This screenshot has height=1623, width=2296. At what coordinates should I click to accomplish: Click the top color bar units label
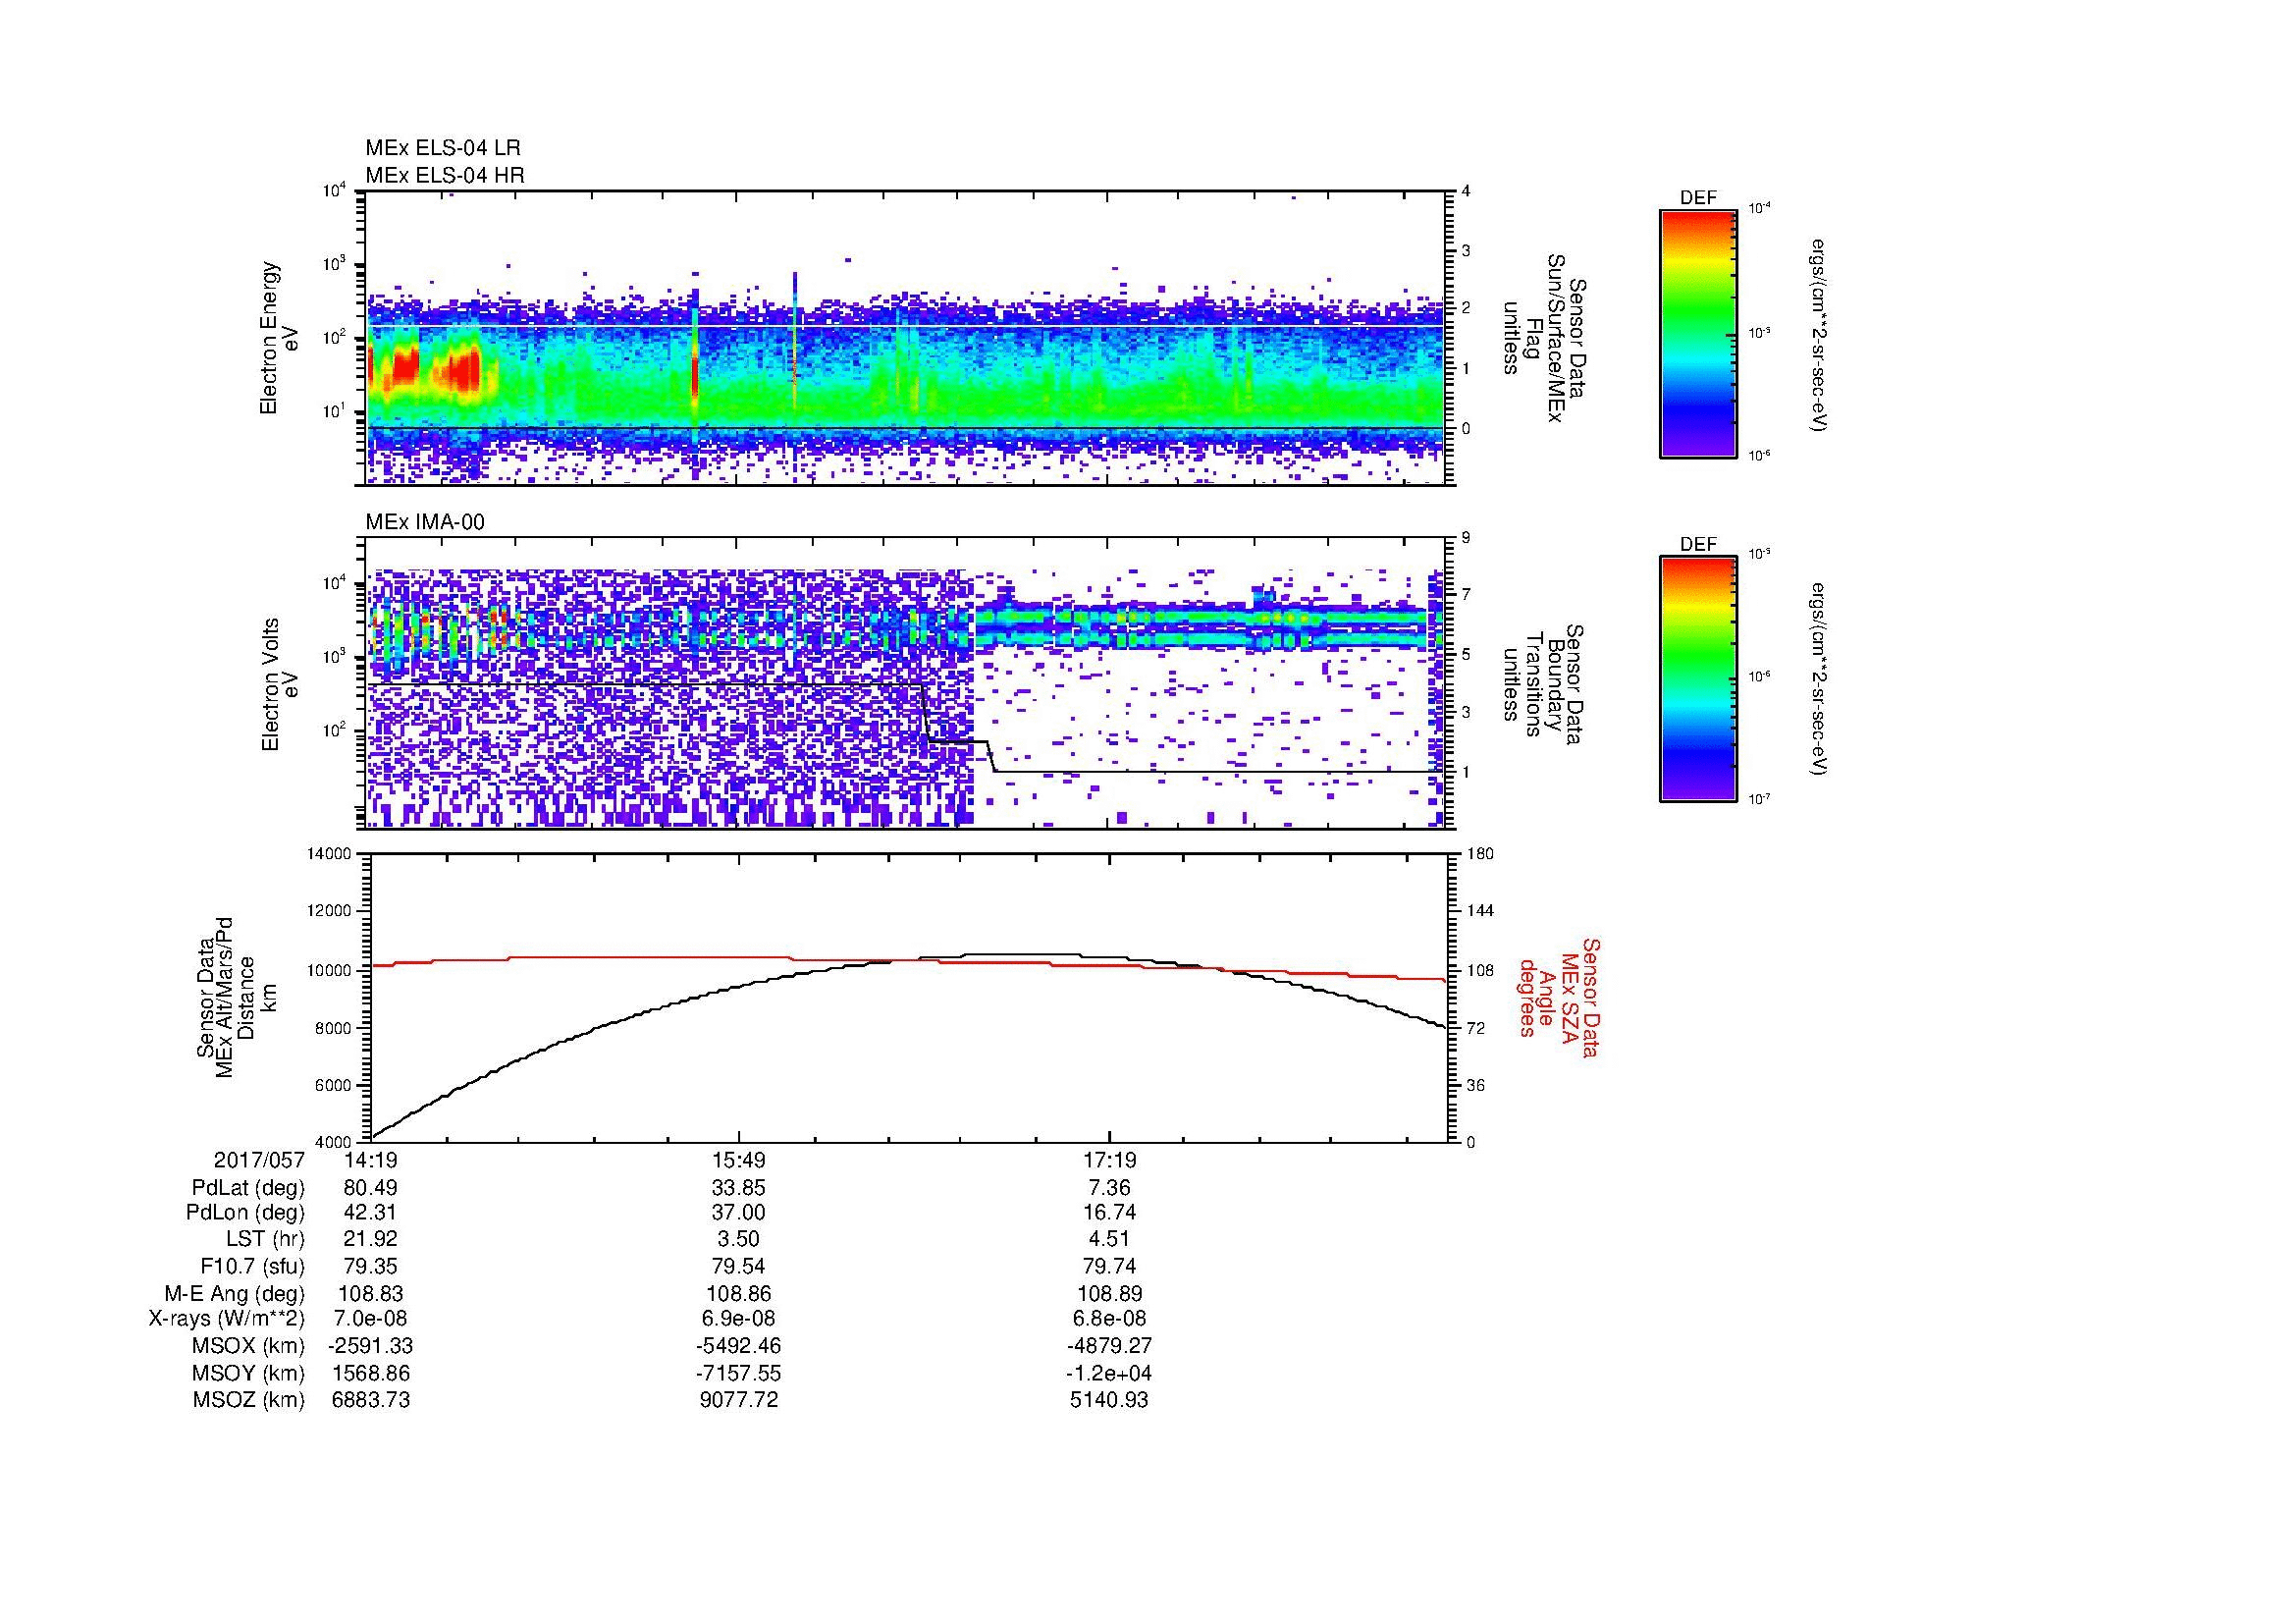[1818, 335]
